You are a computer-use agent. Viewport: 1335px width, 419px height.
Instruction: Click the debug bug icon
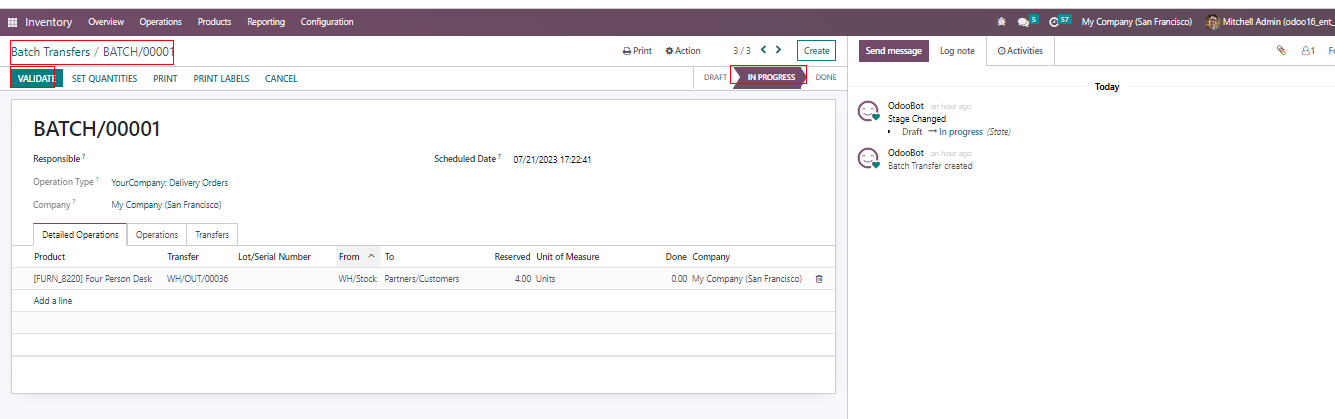(1002, 22)
